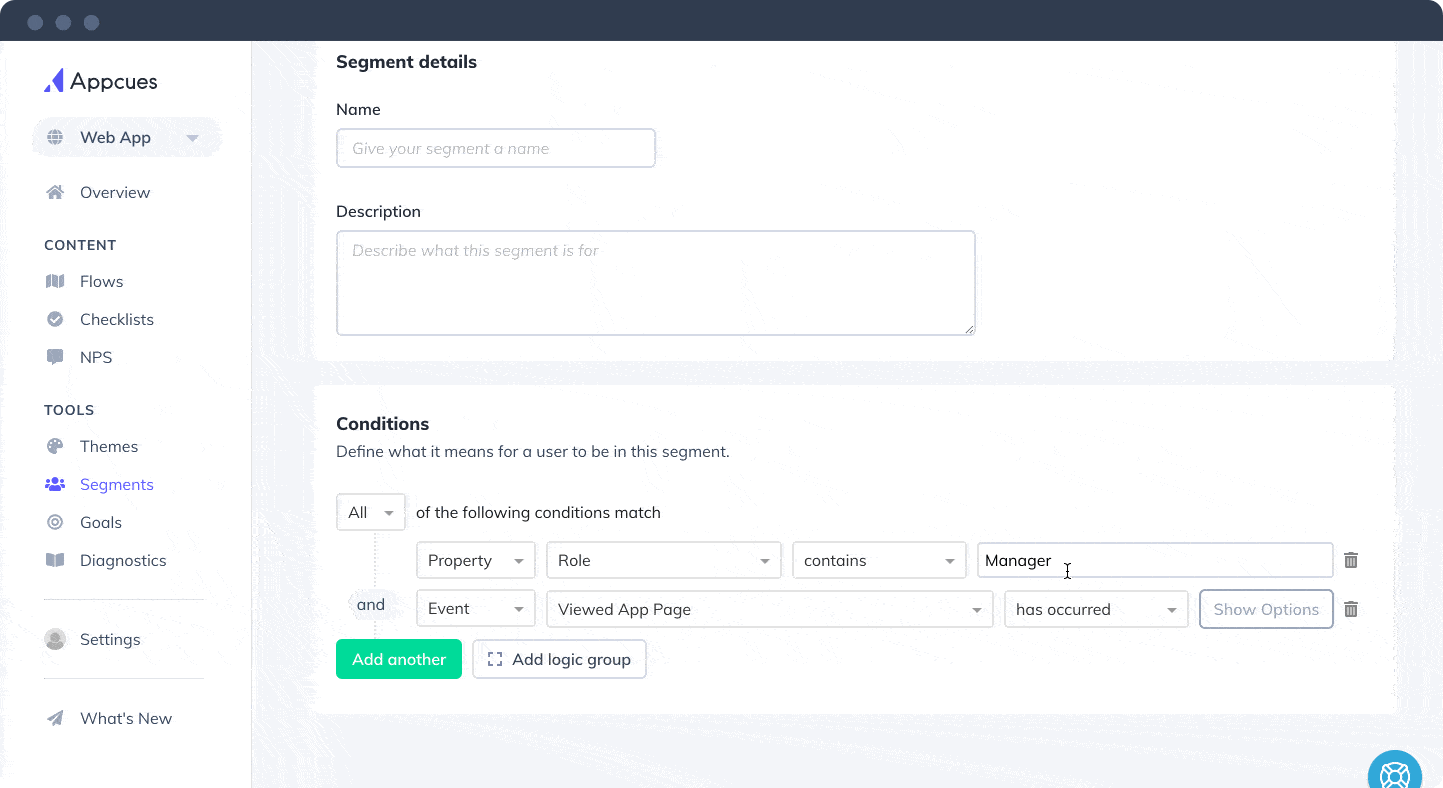Screen dimensions: 1443x788
Task: Open the All conditions match dropdown
Action: click(x=370, y=511)
